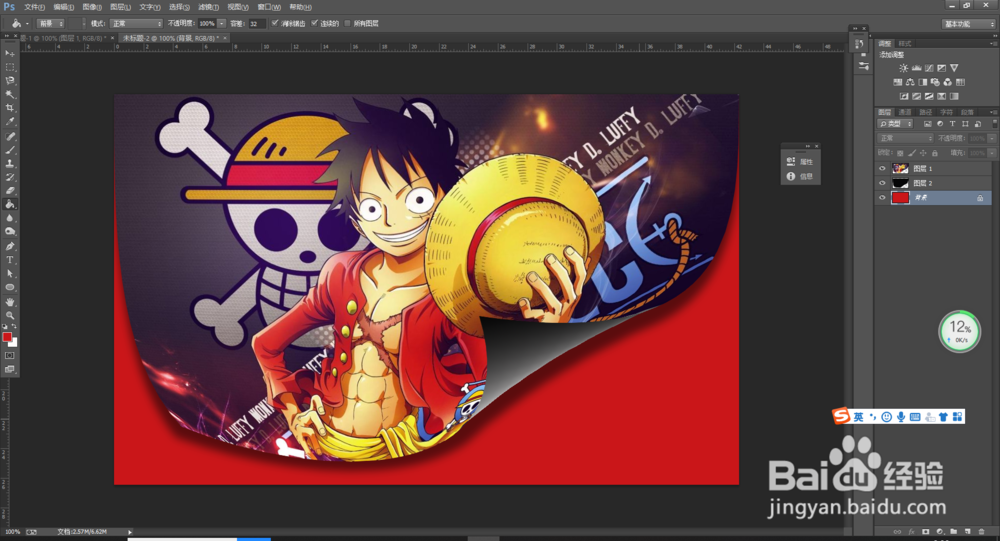Screen dimensions: 1000x541
Task: Select the Hand tool
Action: coord(10,302)
